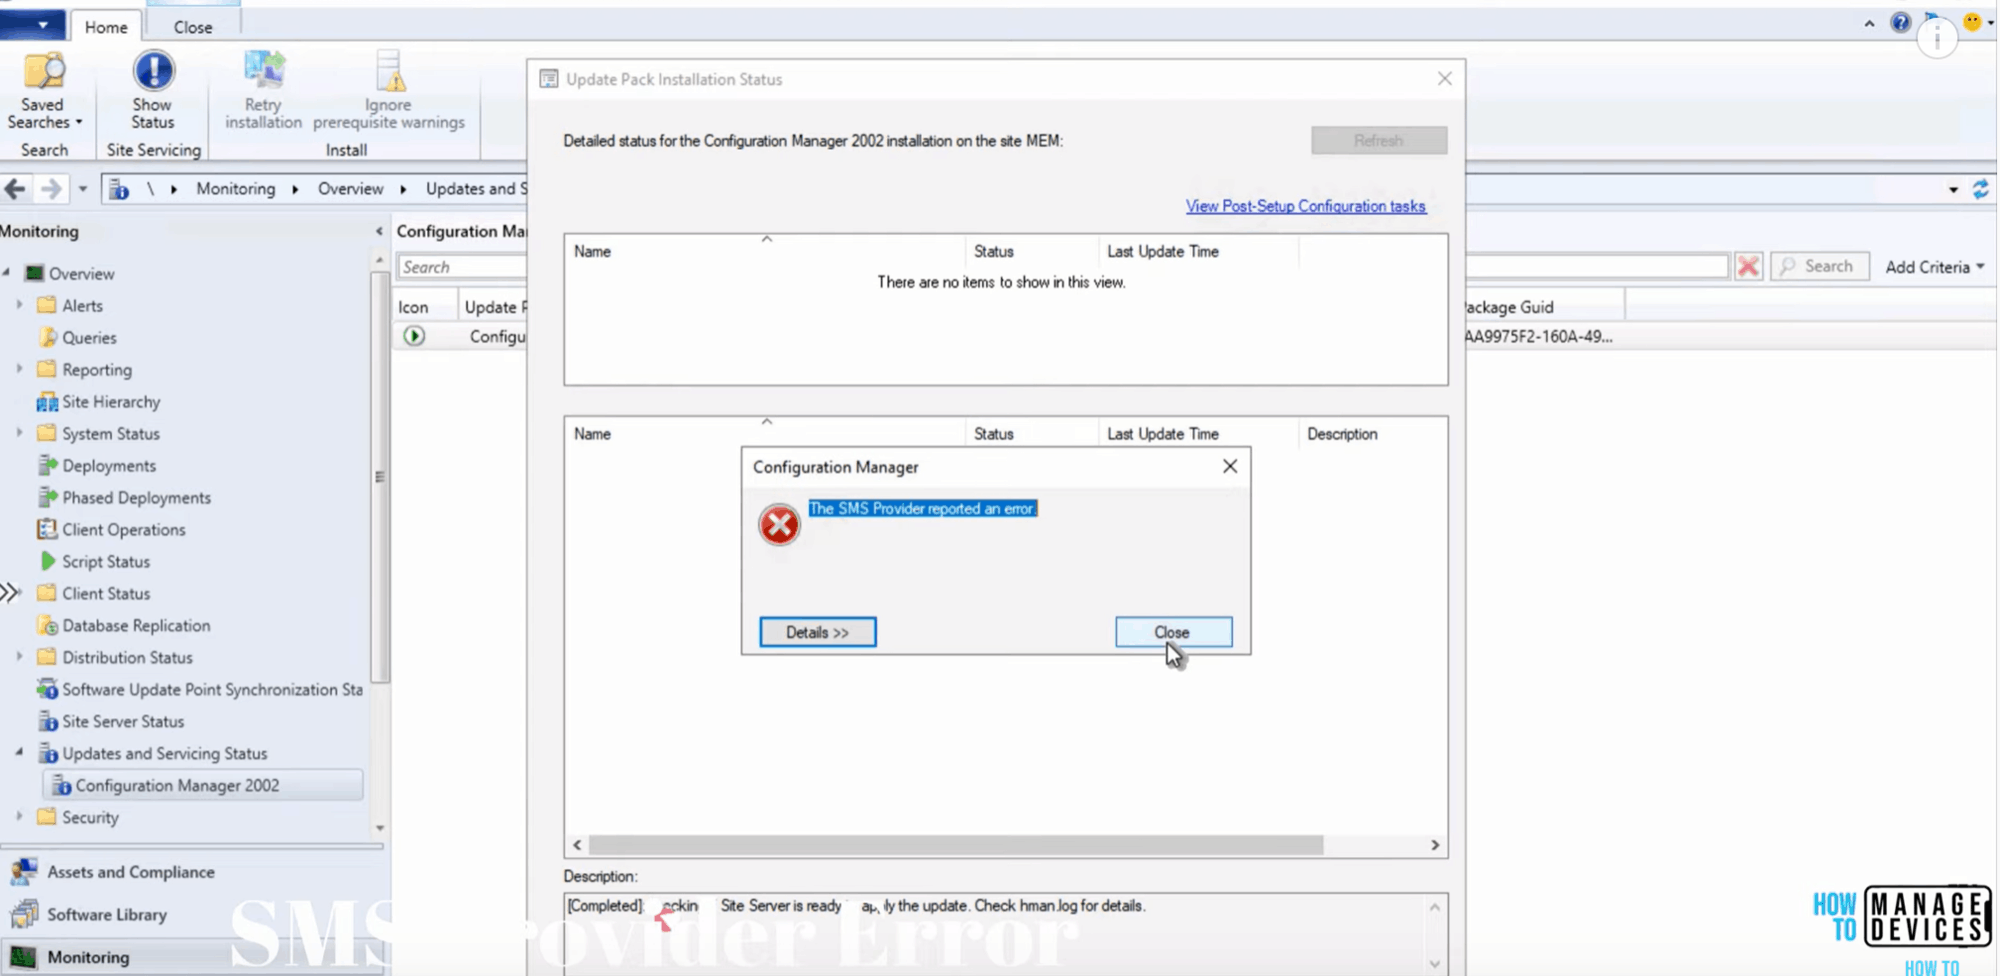Open Client Operations node
2000x976 pixels.
123,529
